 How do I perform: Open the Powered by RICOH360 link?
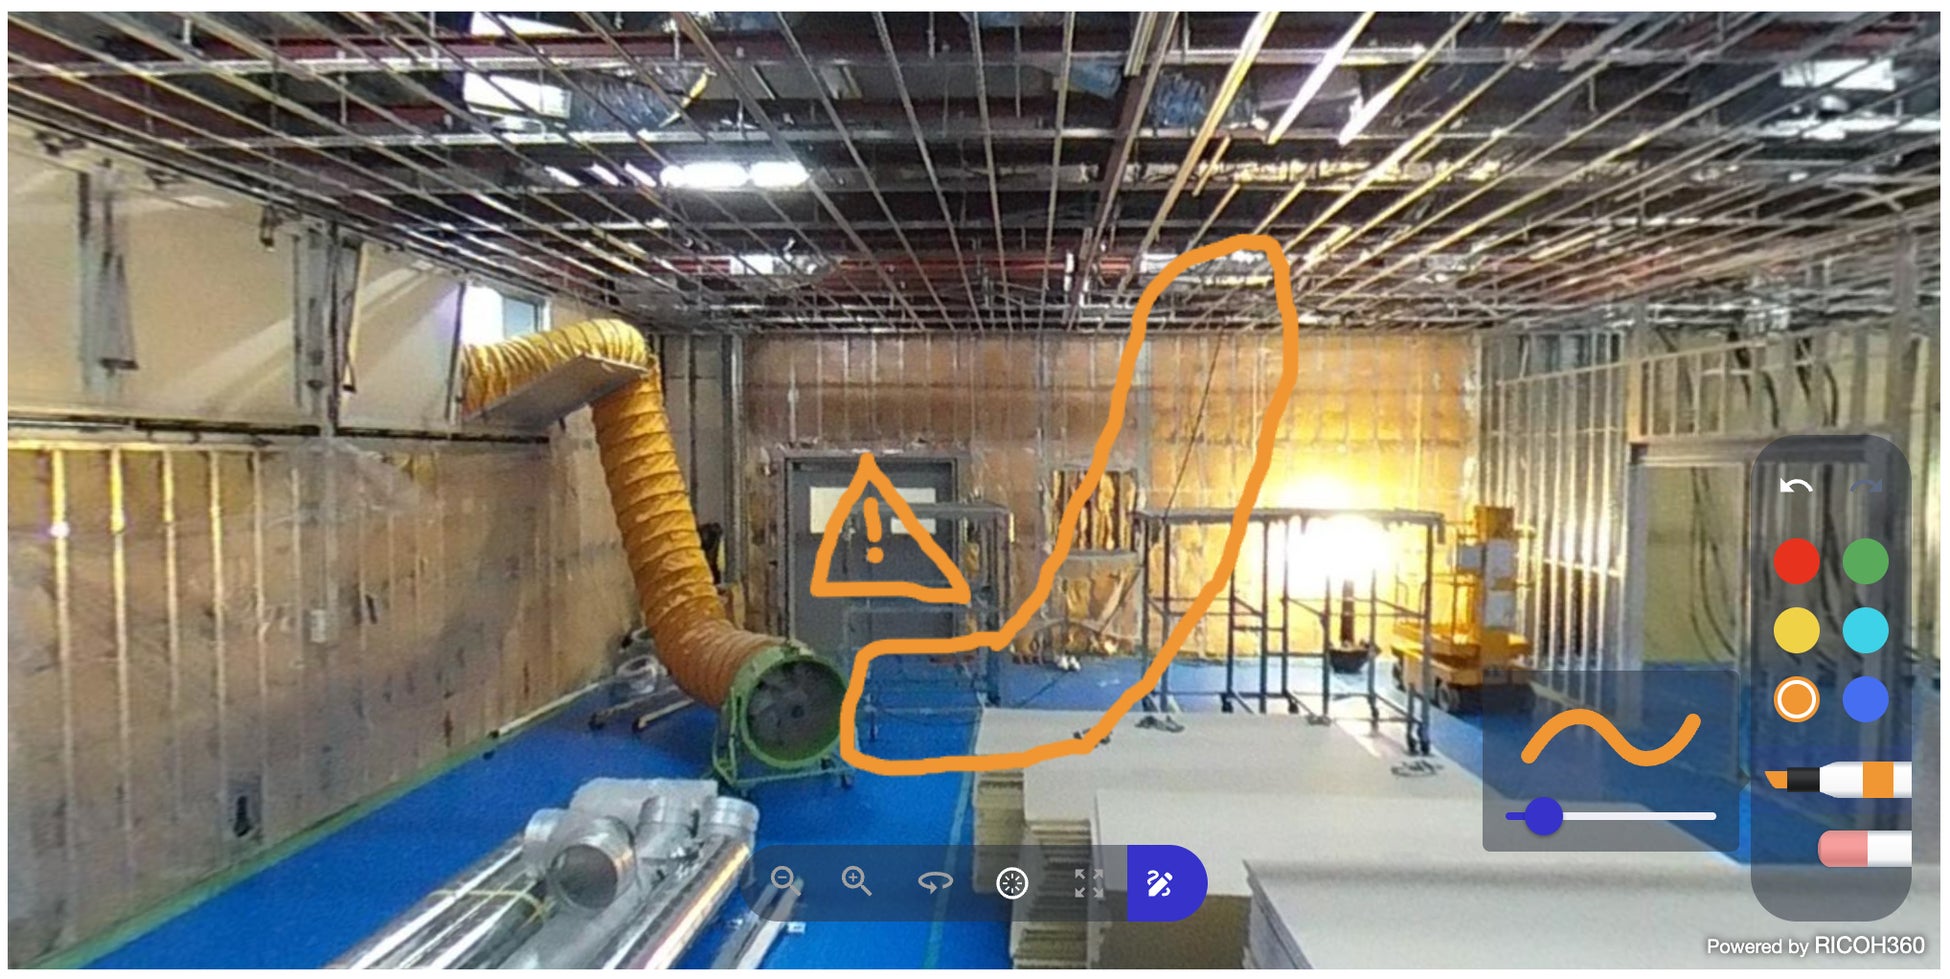coord(1815,946)
